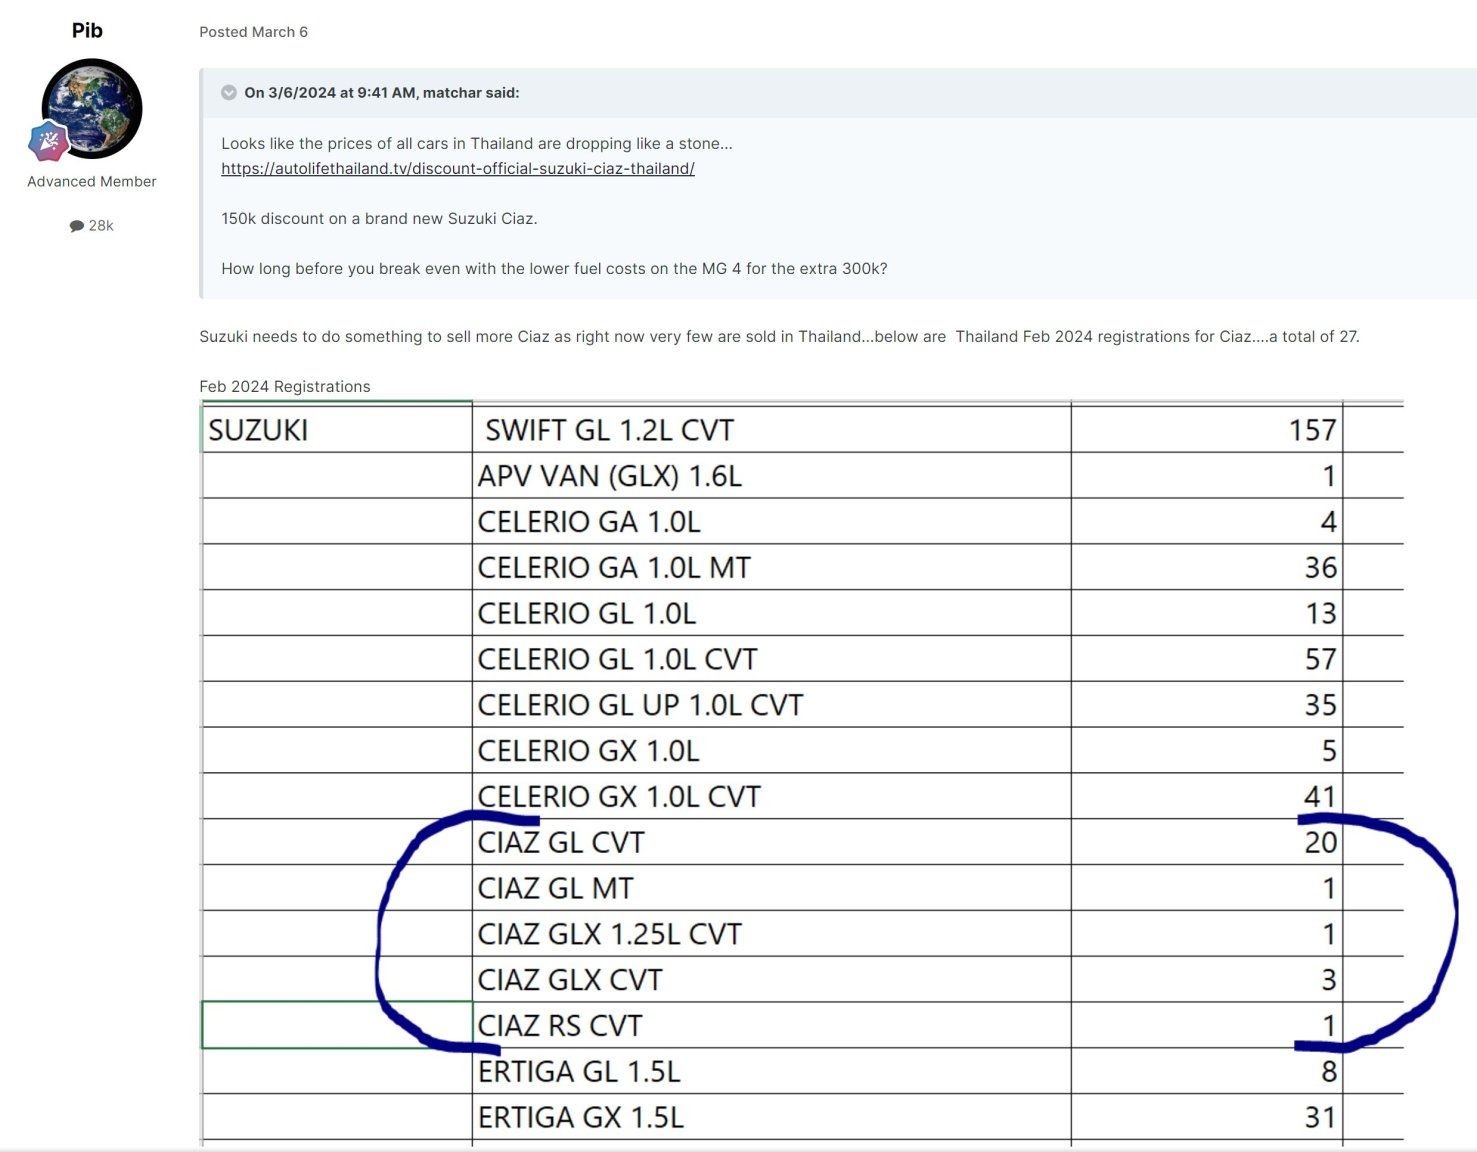Select the CELERIO GX 1.0L CVT cell
Viewport: 1477px width, 1152px height.
(x=771, y=796)
